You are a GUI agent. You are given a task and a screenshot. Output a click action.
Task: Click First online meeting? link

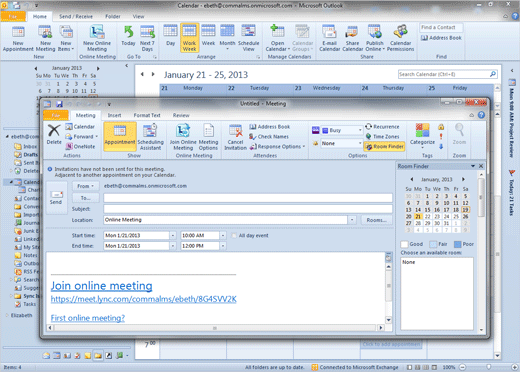click(88, 318)
